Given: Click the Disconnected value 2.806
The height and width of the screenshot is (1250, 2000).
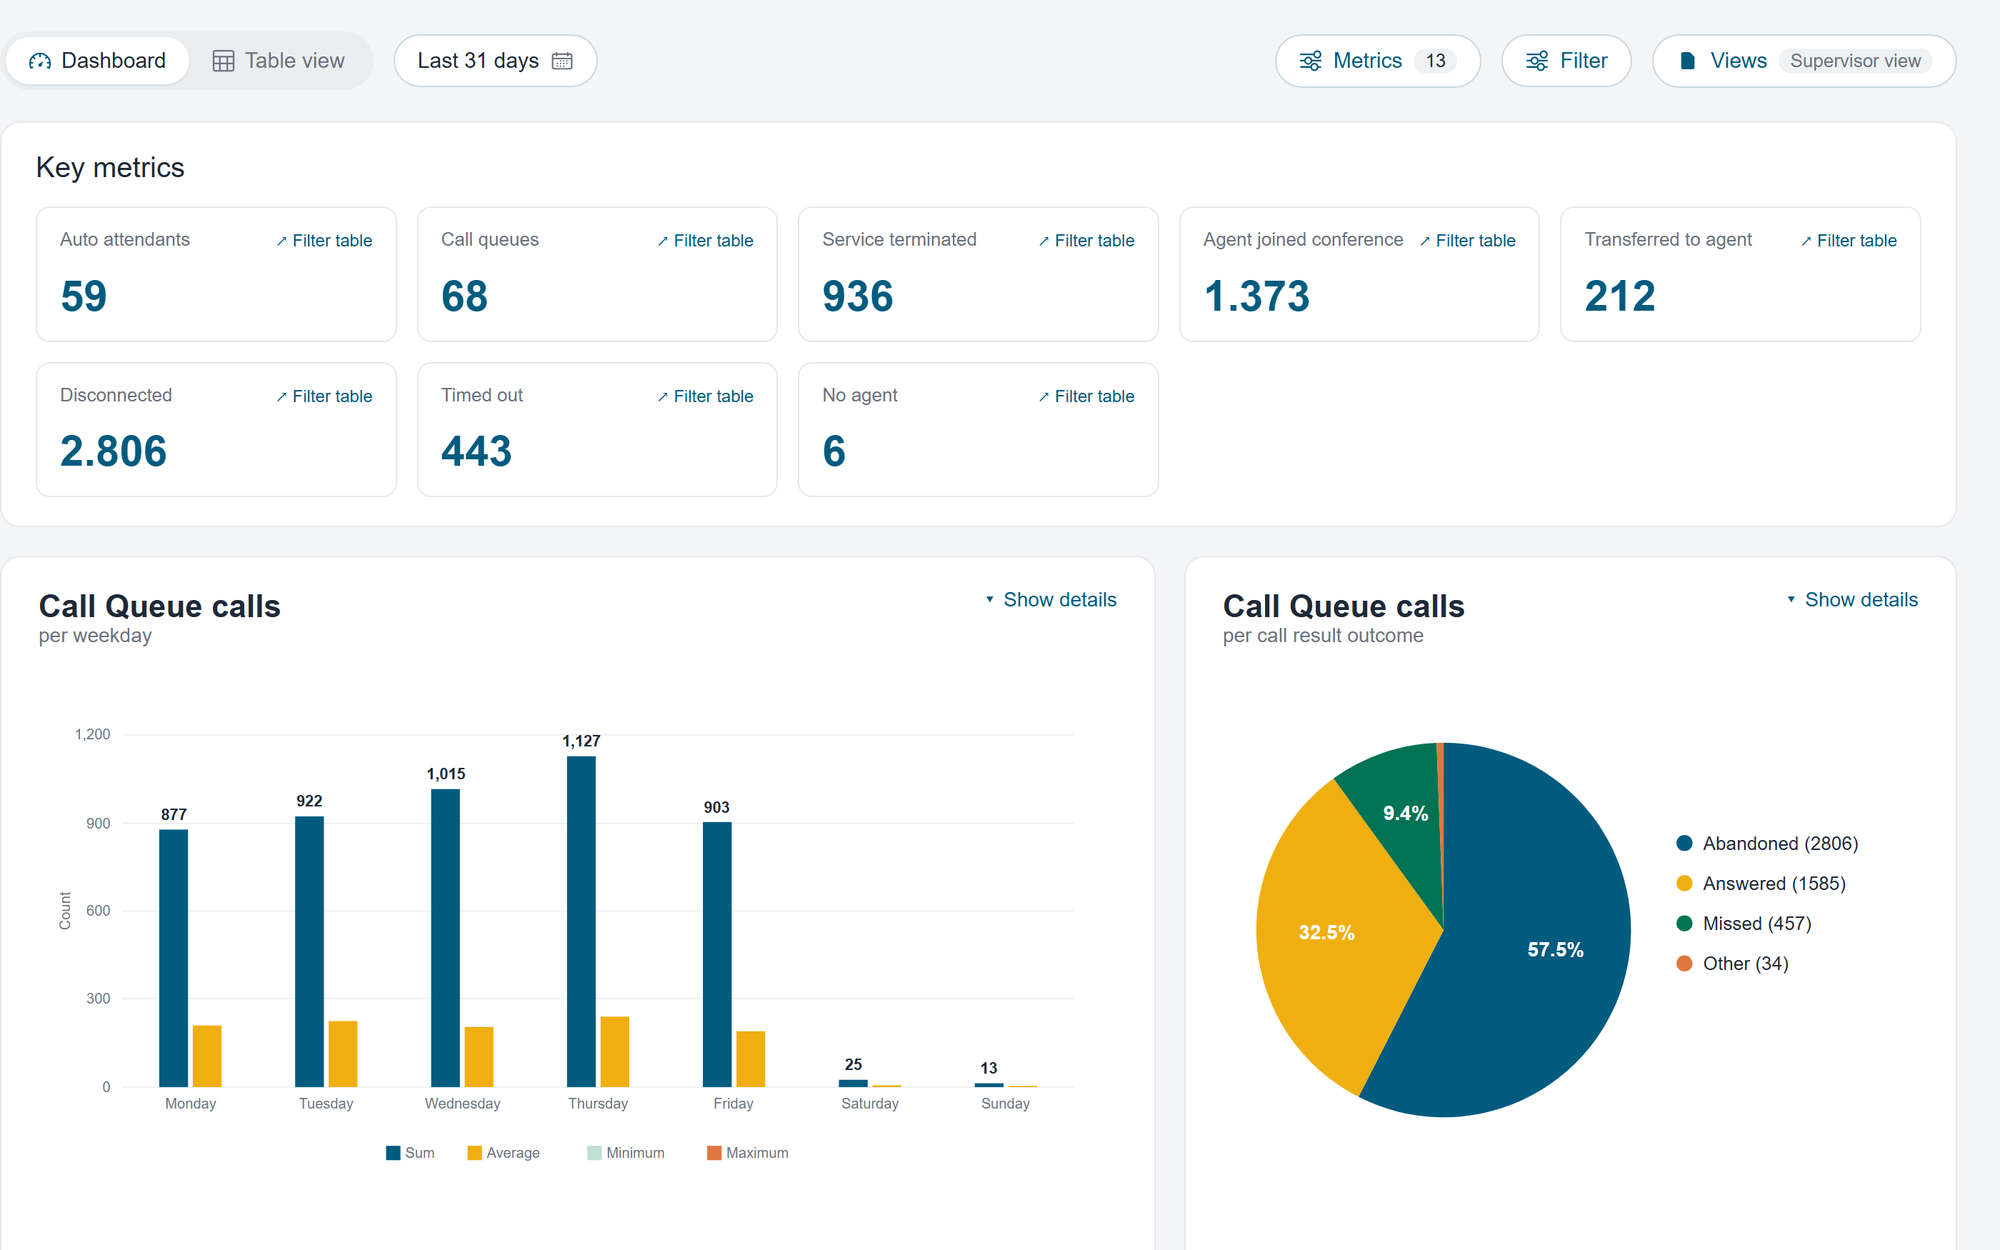Looking at the screenshot, I should [x=113, y=452].
